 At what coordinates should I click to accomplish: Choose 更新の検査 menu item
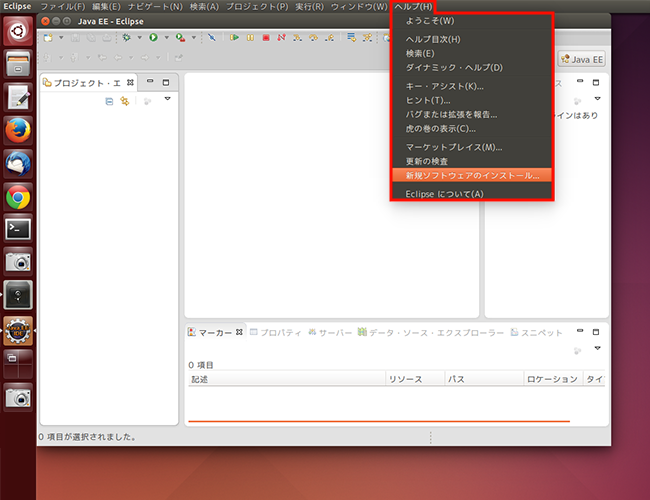pyautogui.click(x=472, y=161)
